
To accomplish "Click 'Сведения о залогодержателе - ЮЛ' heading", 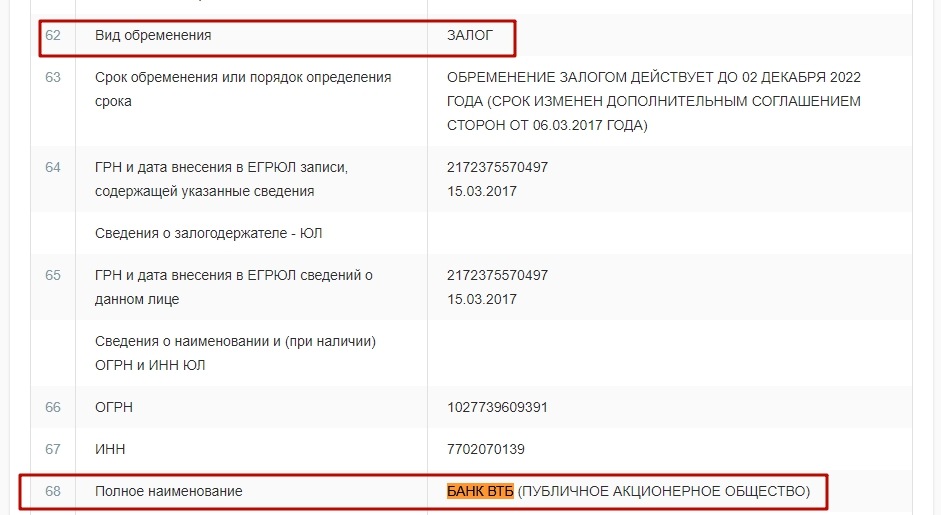I will click(x=208, y=233).
